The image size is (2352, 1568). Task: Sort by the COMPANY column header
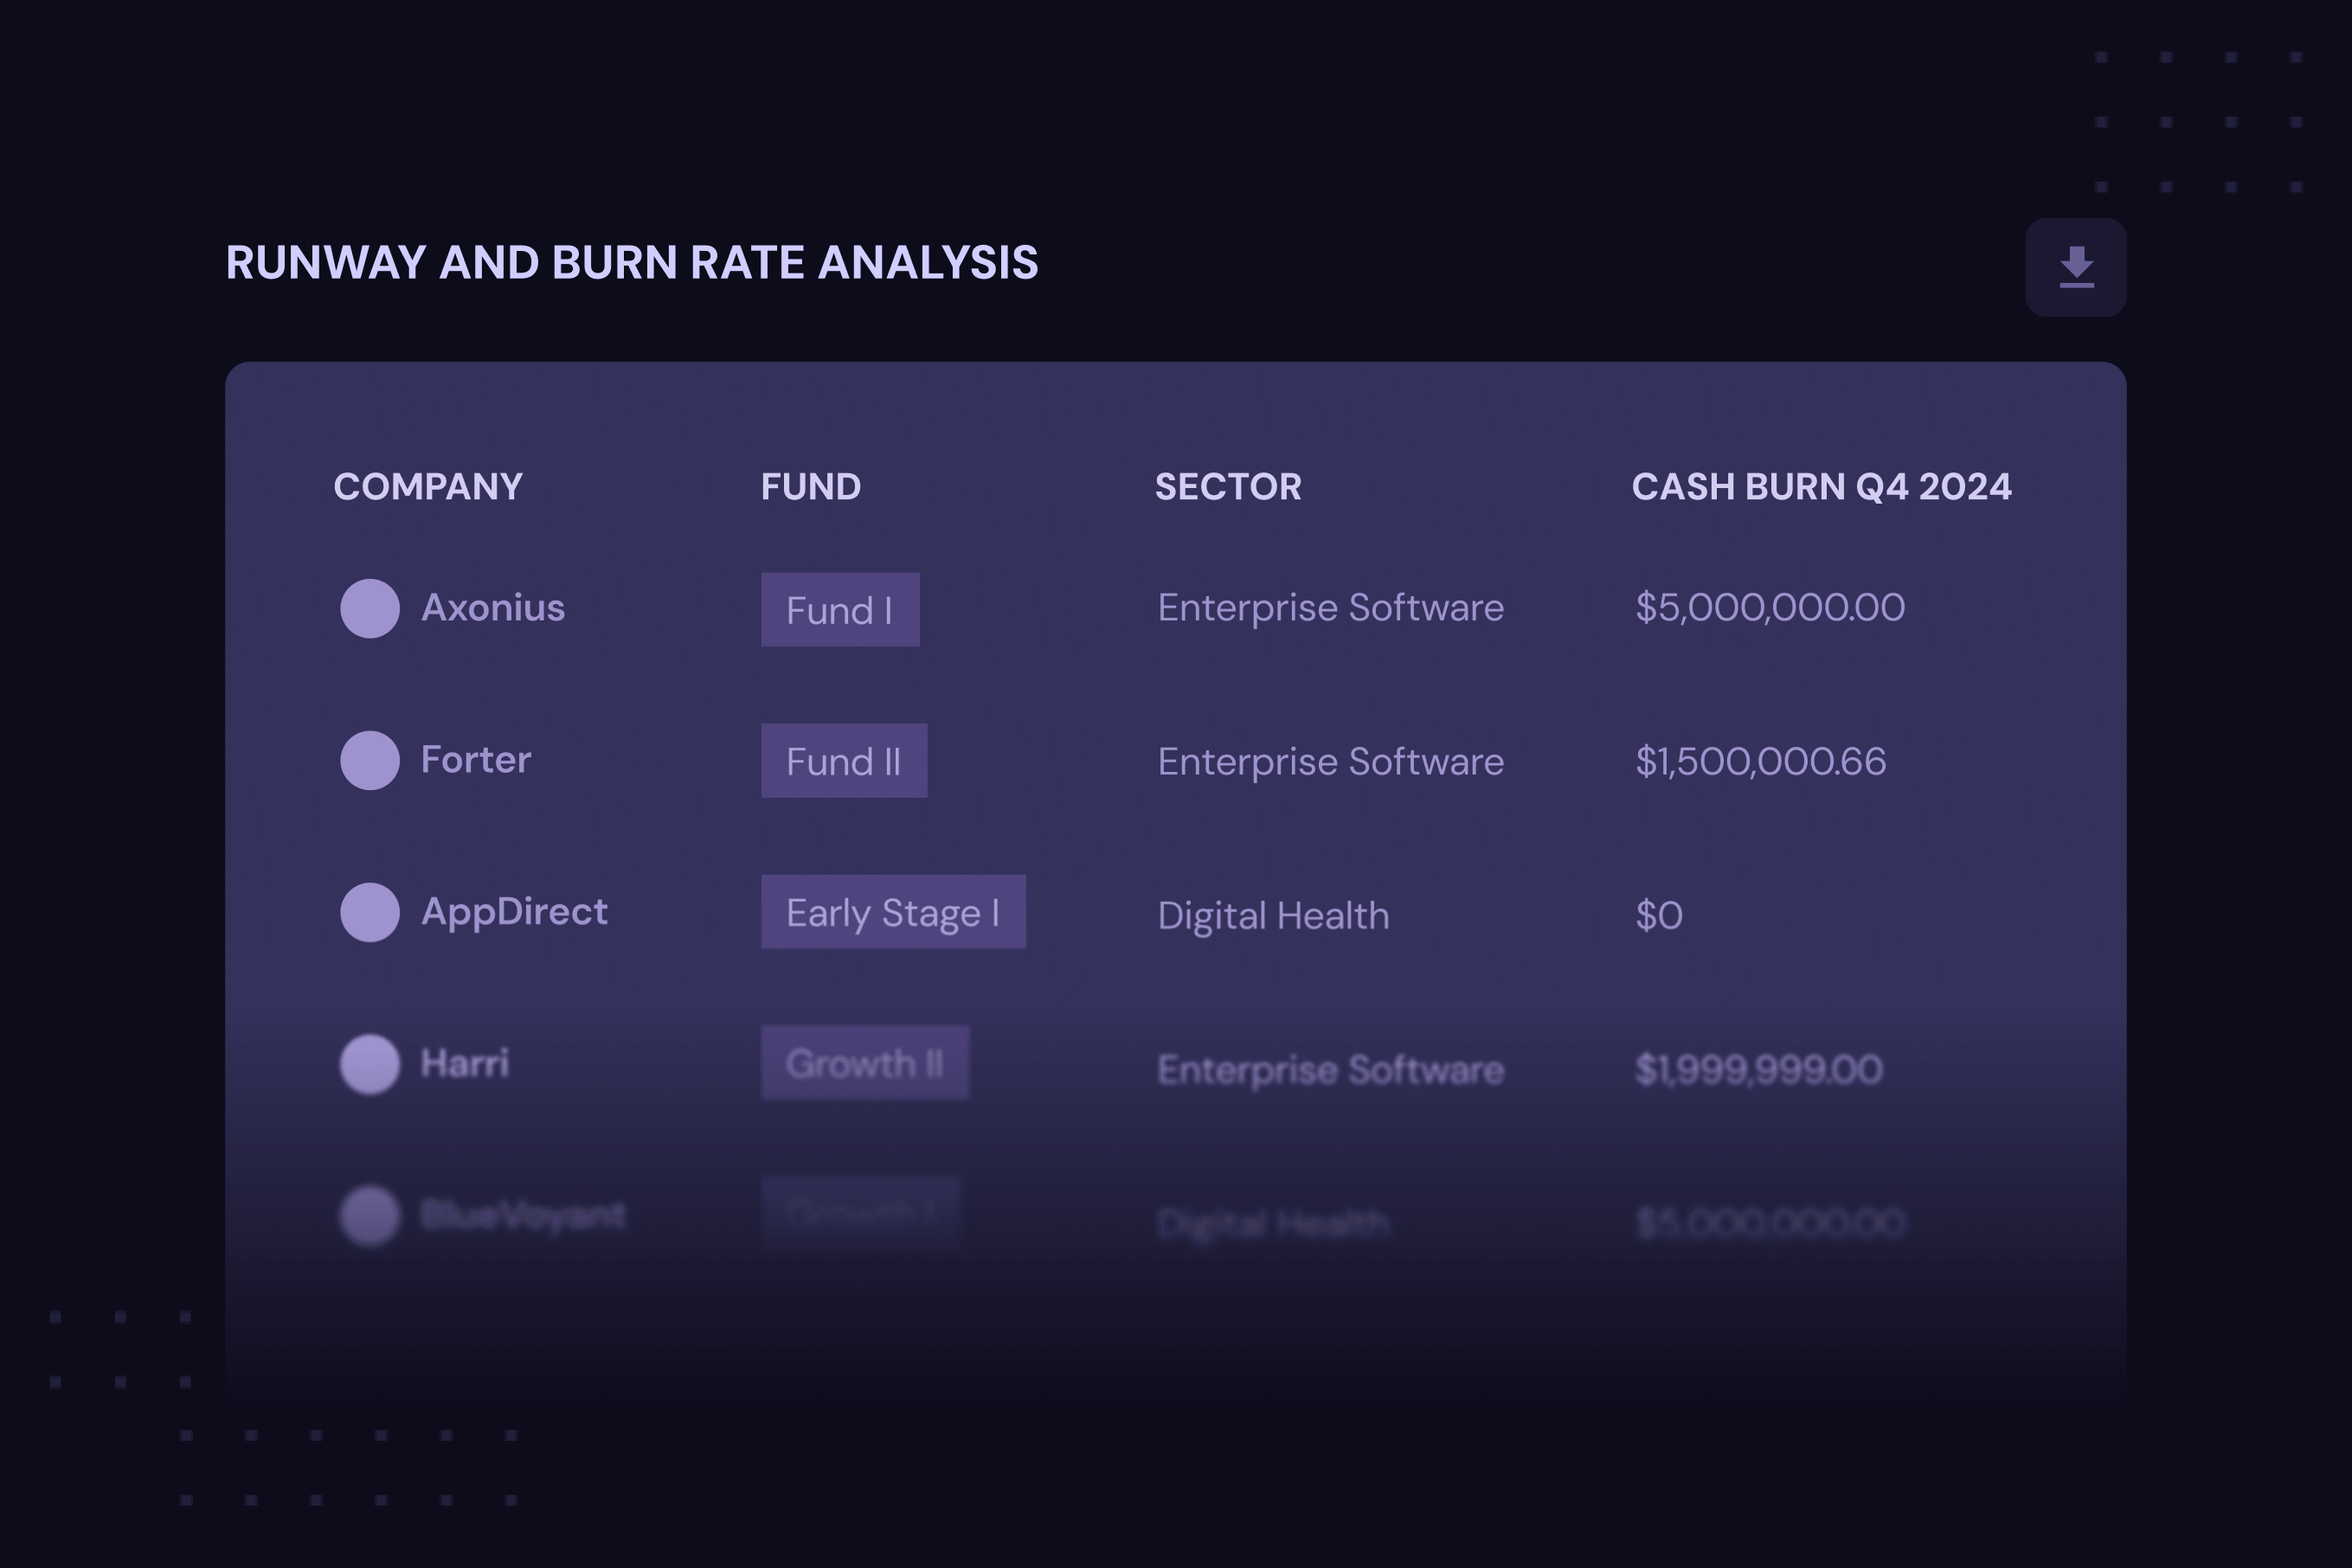[x=428, y=487]
